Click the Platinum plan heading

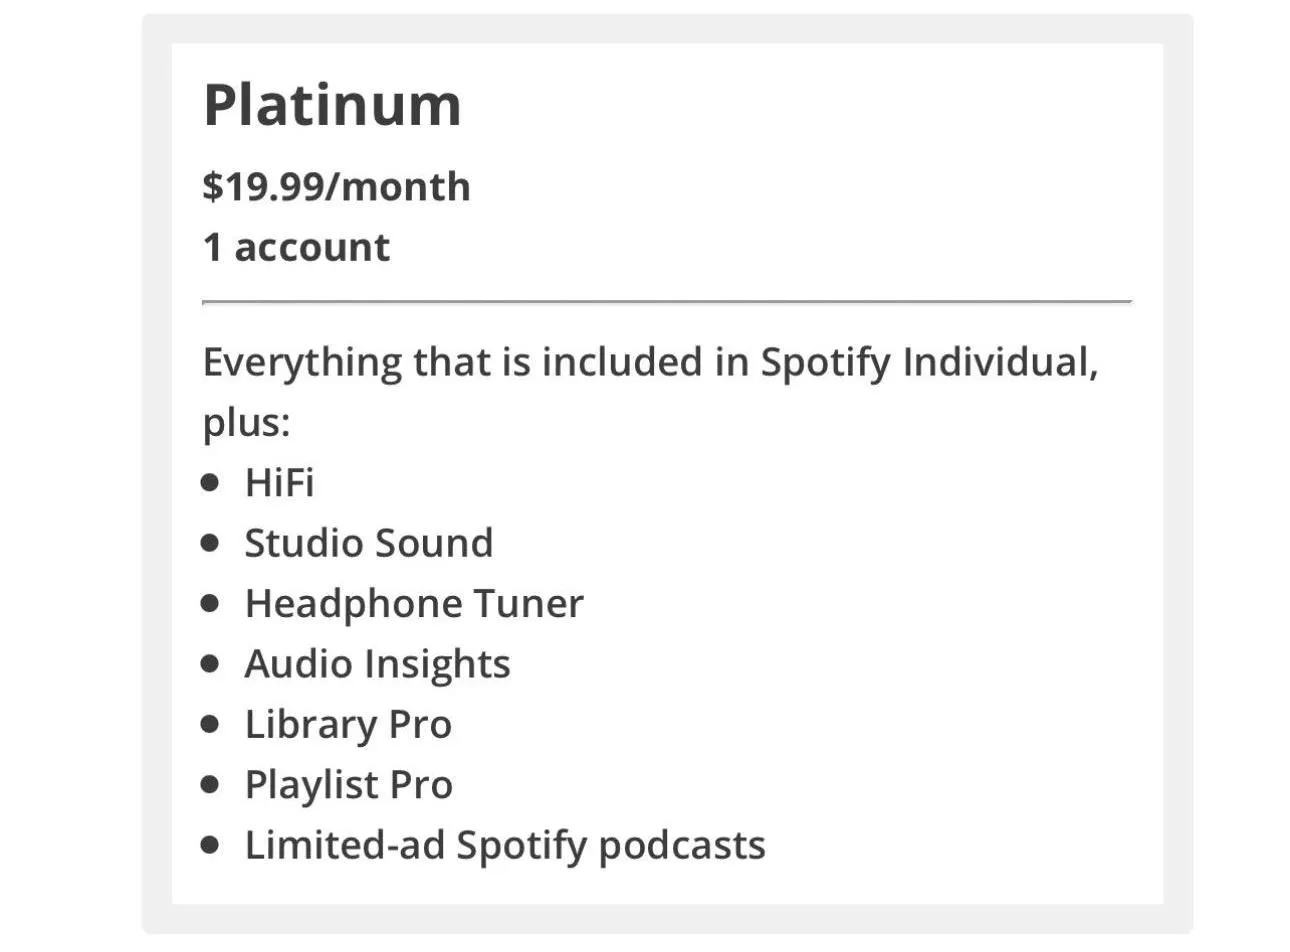[332, 105]
